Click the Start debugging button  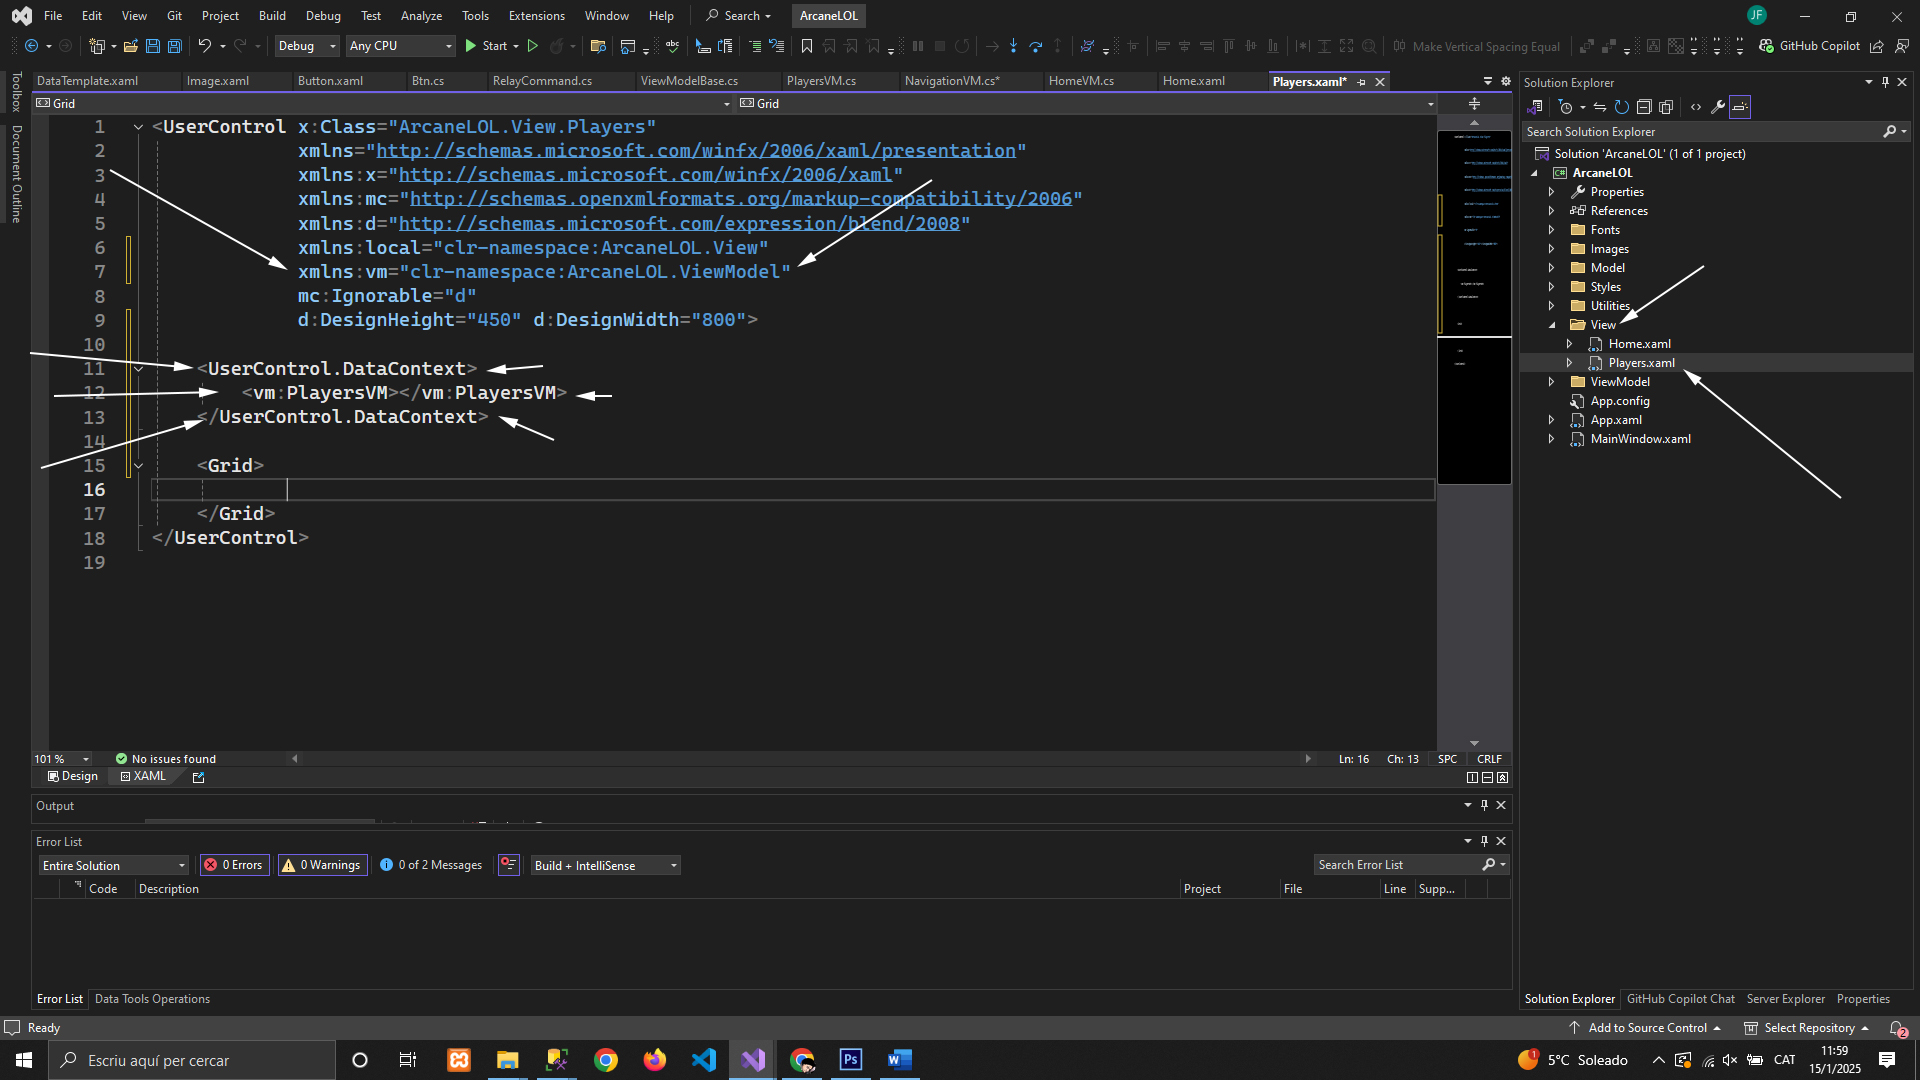(486, 46)
